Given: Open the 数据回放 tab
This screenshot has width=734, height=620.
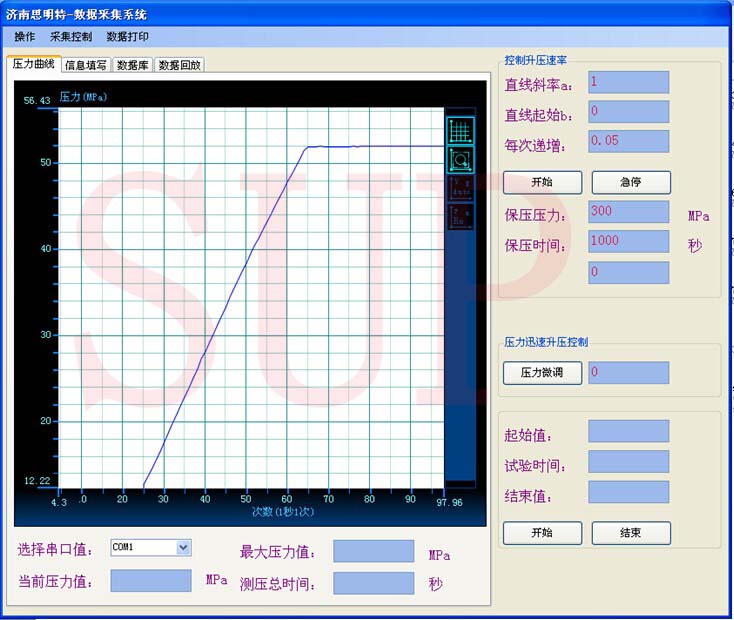Looking at the screenshot, I should [181, 65].
